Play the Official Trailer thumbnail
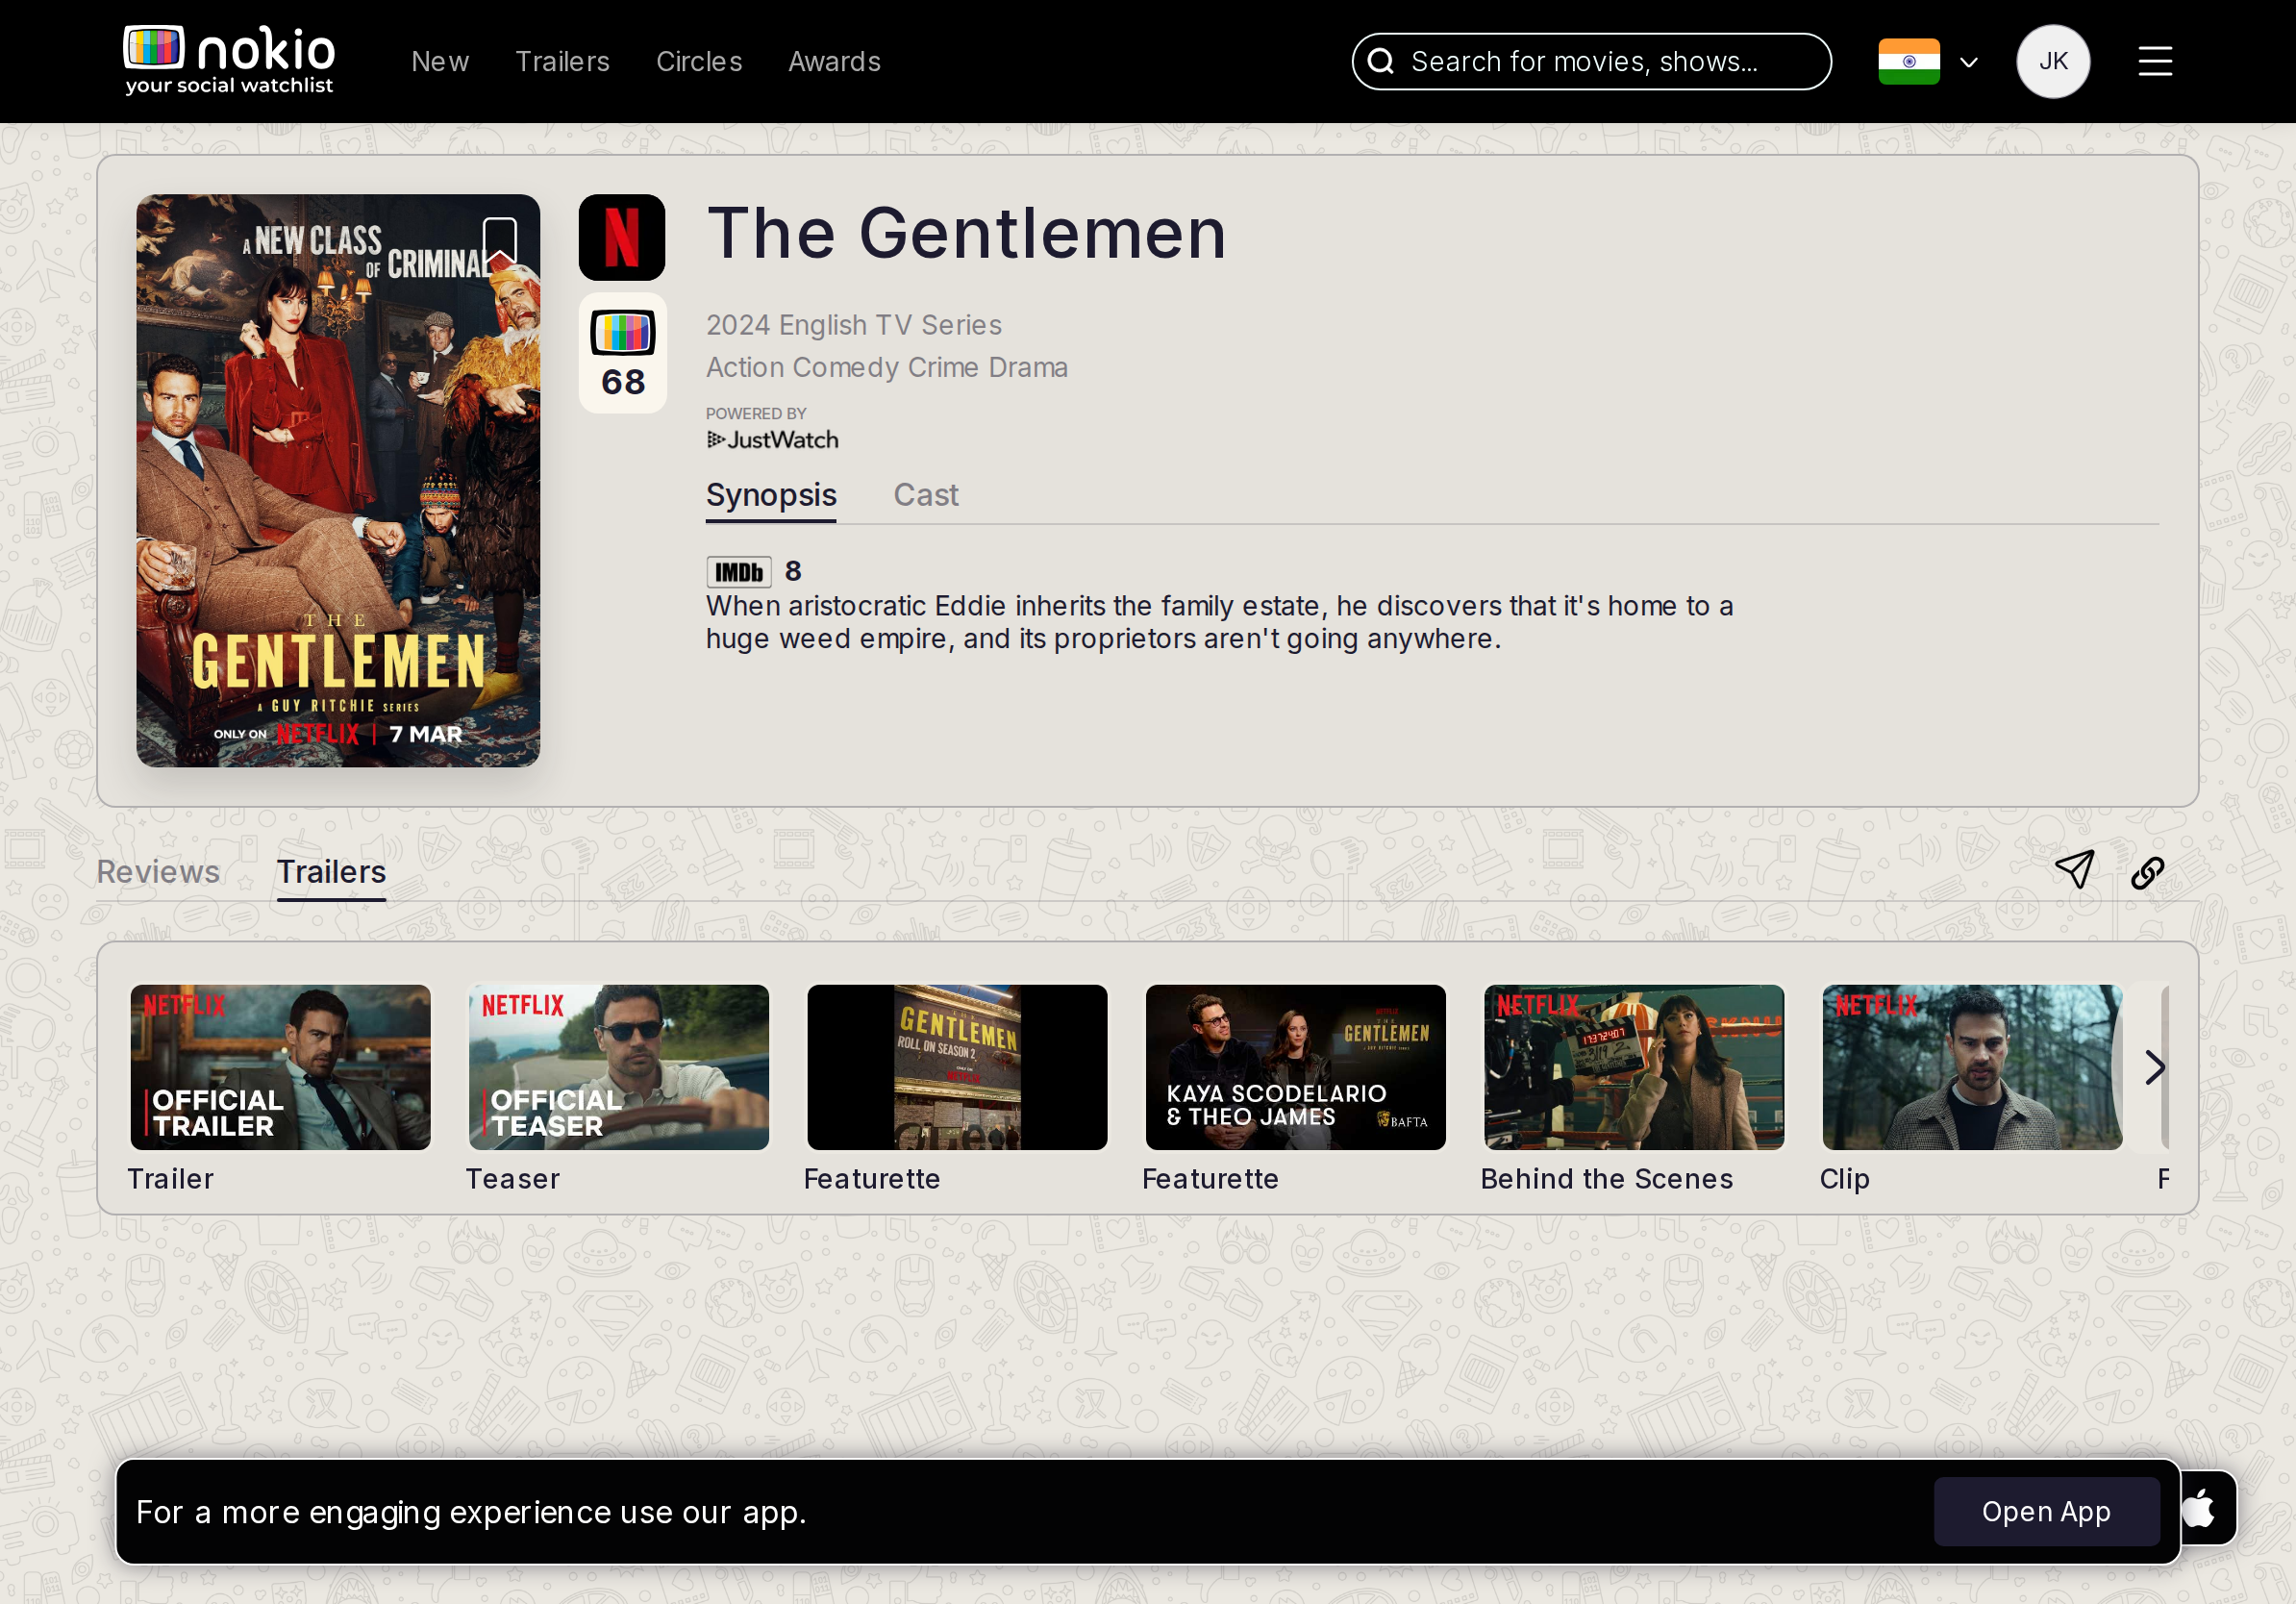This screenshot has width=2296, height=1604. click(x=281, y=1067)
